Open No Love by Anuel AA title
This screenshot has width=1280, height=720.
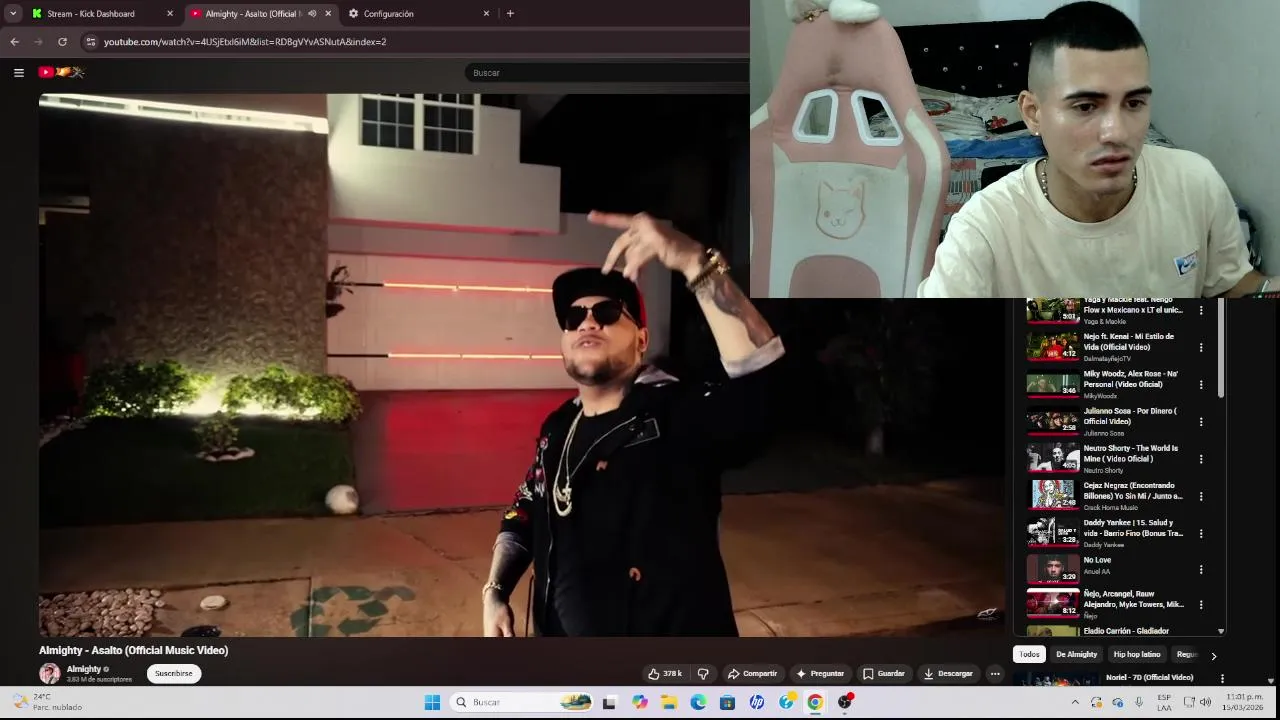click(1097, 560)
